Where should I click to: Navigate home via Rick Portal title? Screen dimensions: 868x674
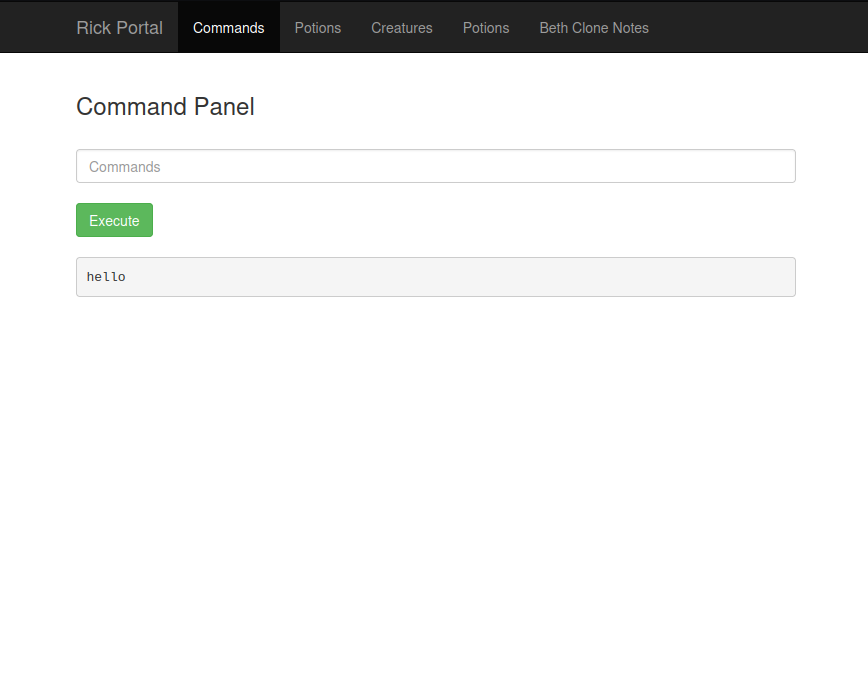(x=119, y=27)
